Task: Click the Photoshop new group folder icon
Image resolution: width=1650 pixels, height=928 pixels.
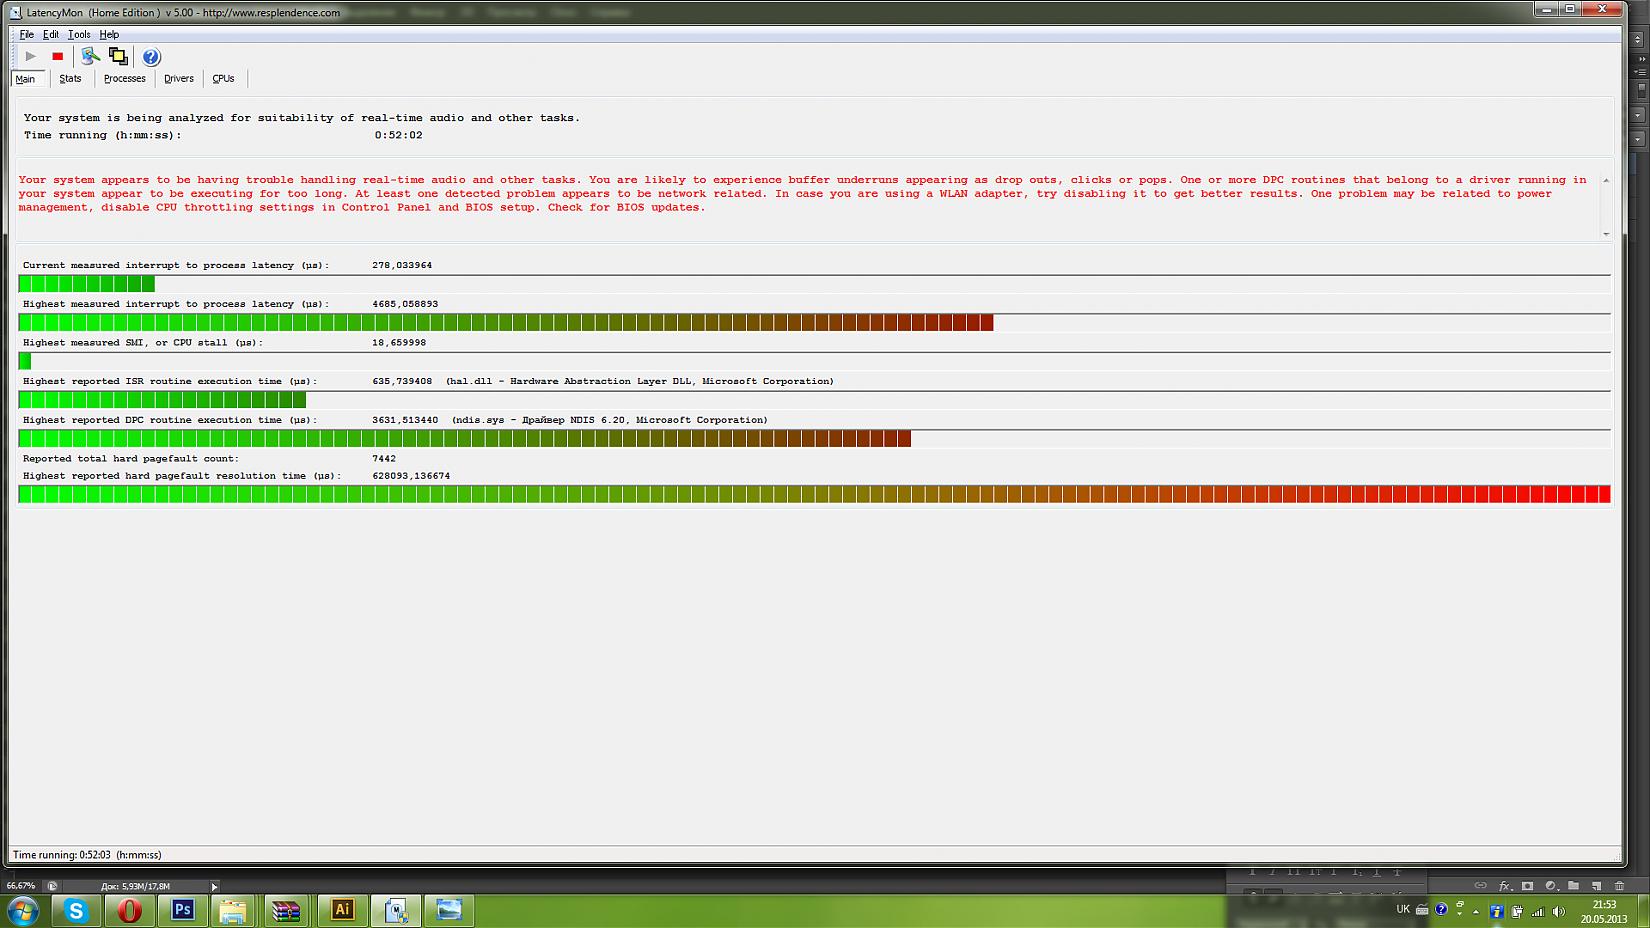Action: pos(1574,886)
